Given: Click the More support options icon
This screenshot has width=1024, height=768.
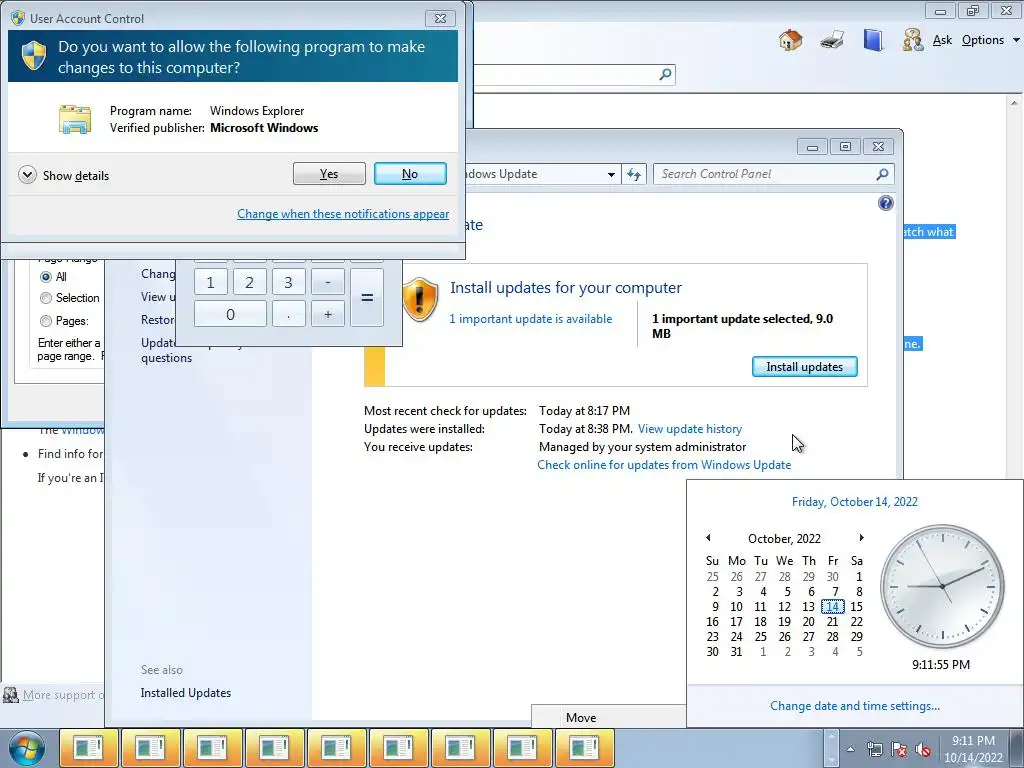Looking at the screenshot, I should pos(10,695).
